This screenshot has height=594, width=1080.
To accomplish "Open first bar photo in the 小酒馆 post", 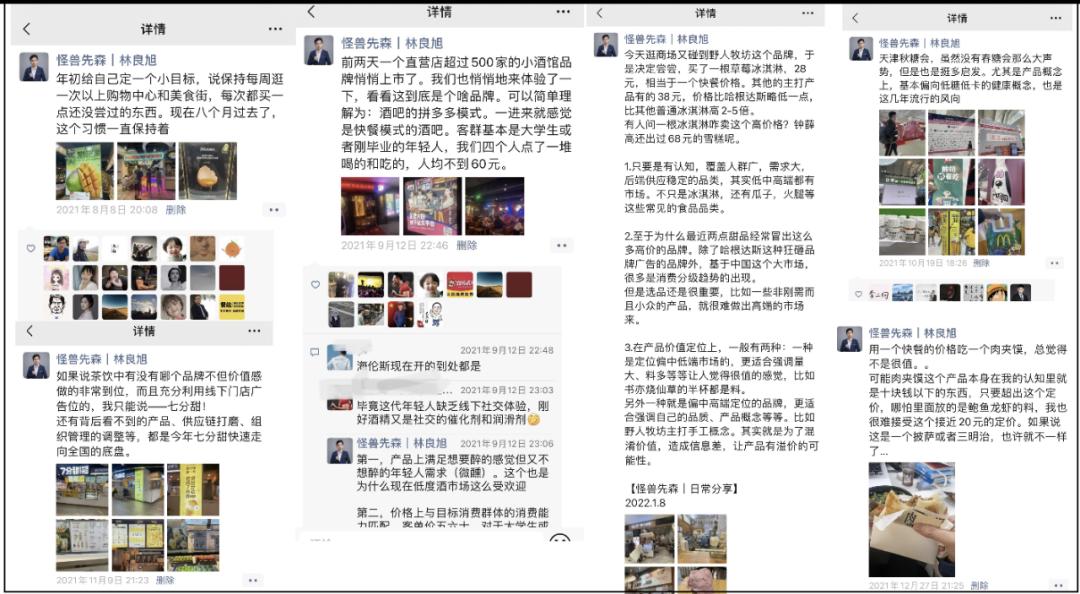I will (x=370, y=206).
